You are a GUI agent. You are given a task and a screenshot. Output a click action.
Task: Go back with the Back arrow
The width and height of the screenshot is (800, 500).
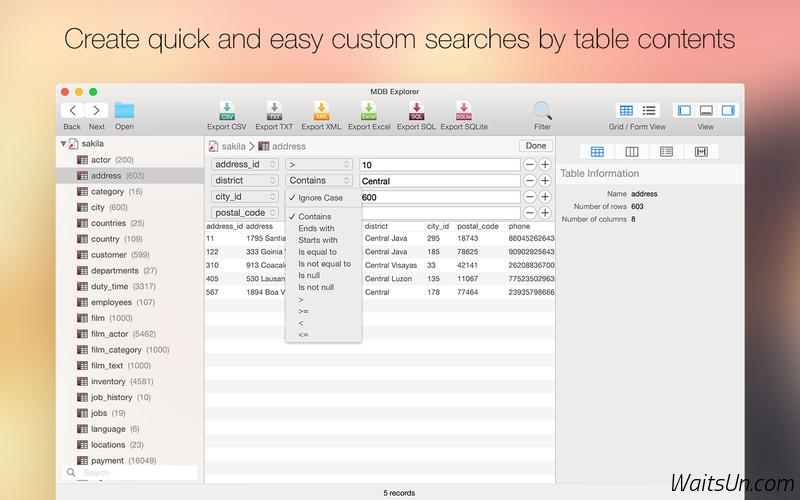72,110
